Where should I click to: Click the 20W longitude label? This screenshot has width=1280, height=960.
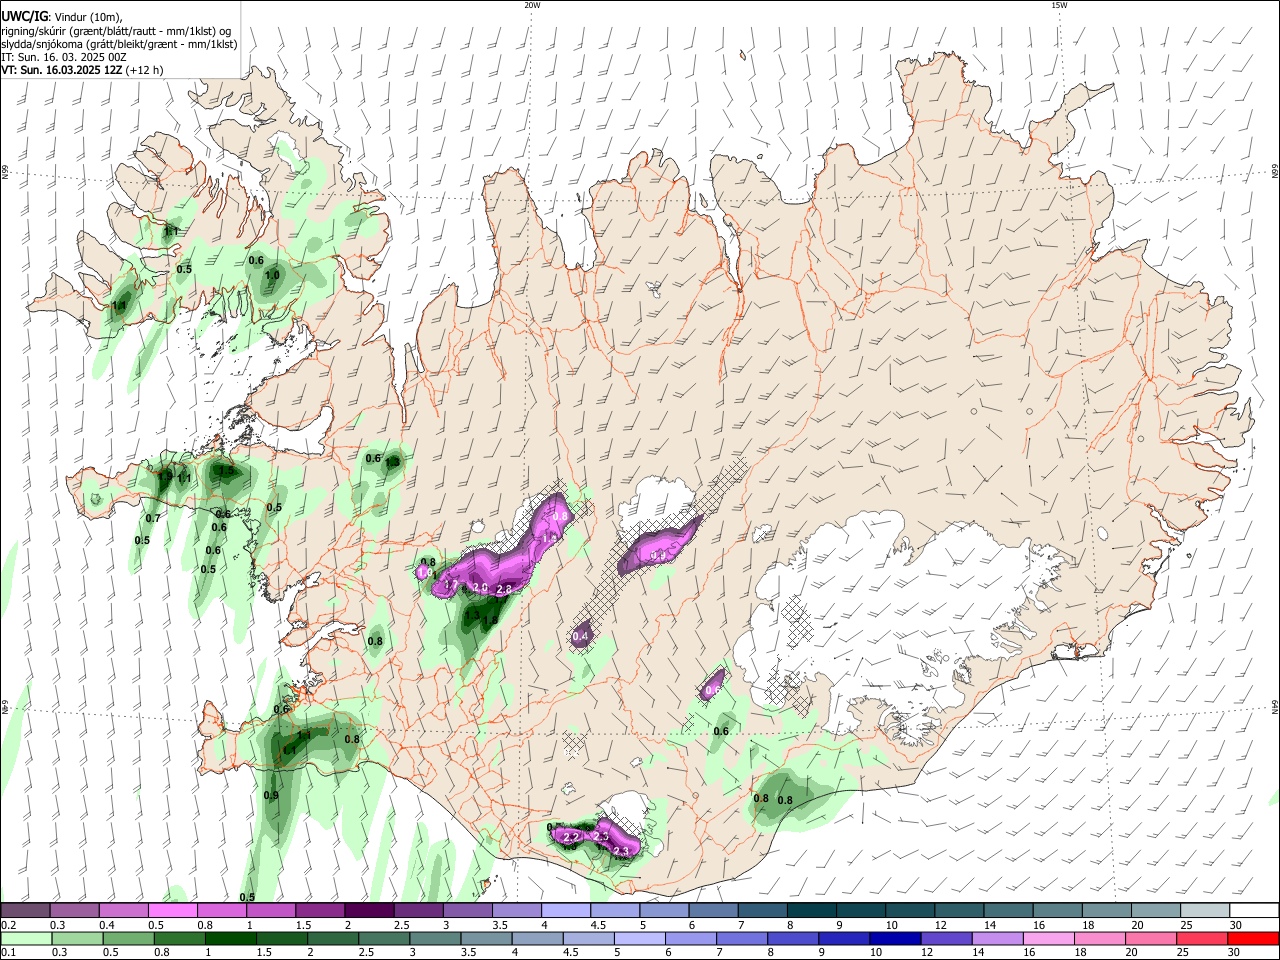pos(532,5)
